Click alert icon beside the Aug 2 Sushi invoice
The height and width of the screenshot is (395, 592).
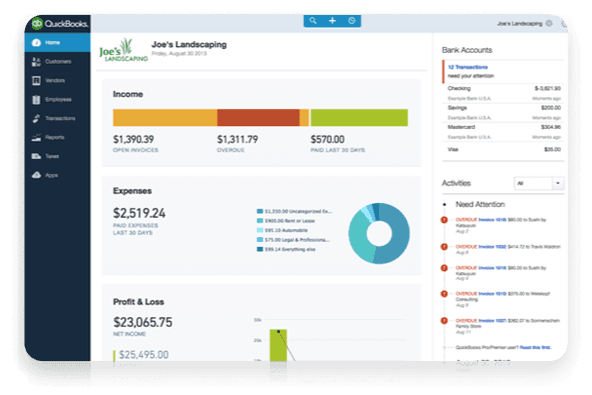pos(444,220)
